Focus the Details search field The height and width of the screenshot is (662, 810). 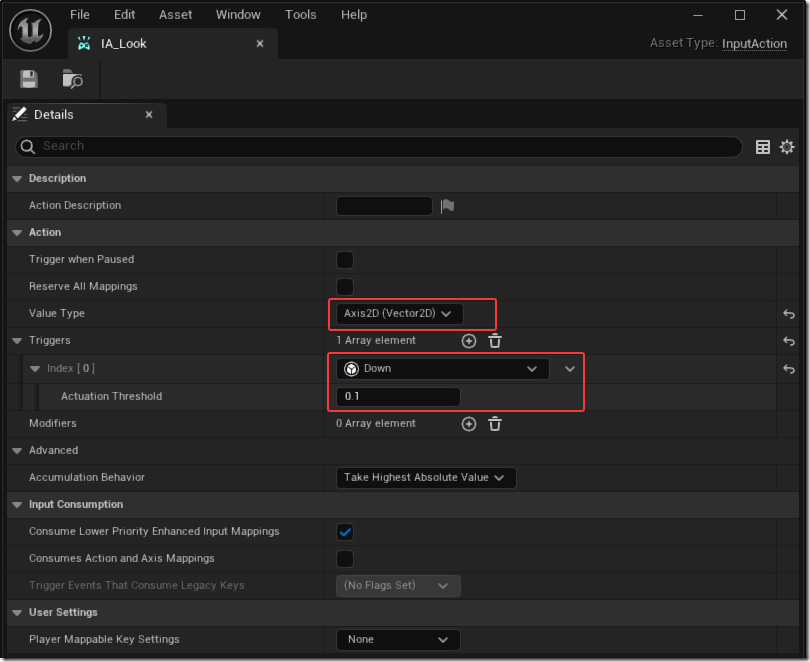coord(379,147)
